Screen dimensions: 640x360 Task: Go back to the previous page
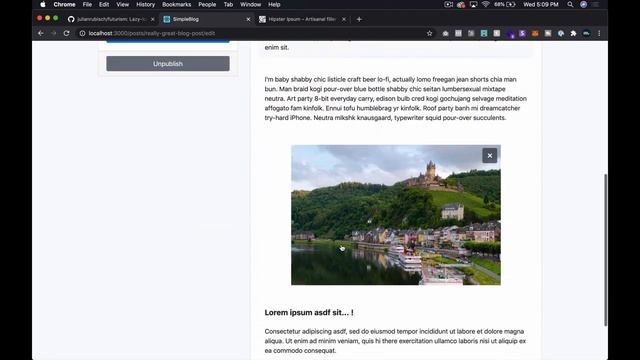tap(41, 33)
